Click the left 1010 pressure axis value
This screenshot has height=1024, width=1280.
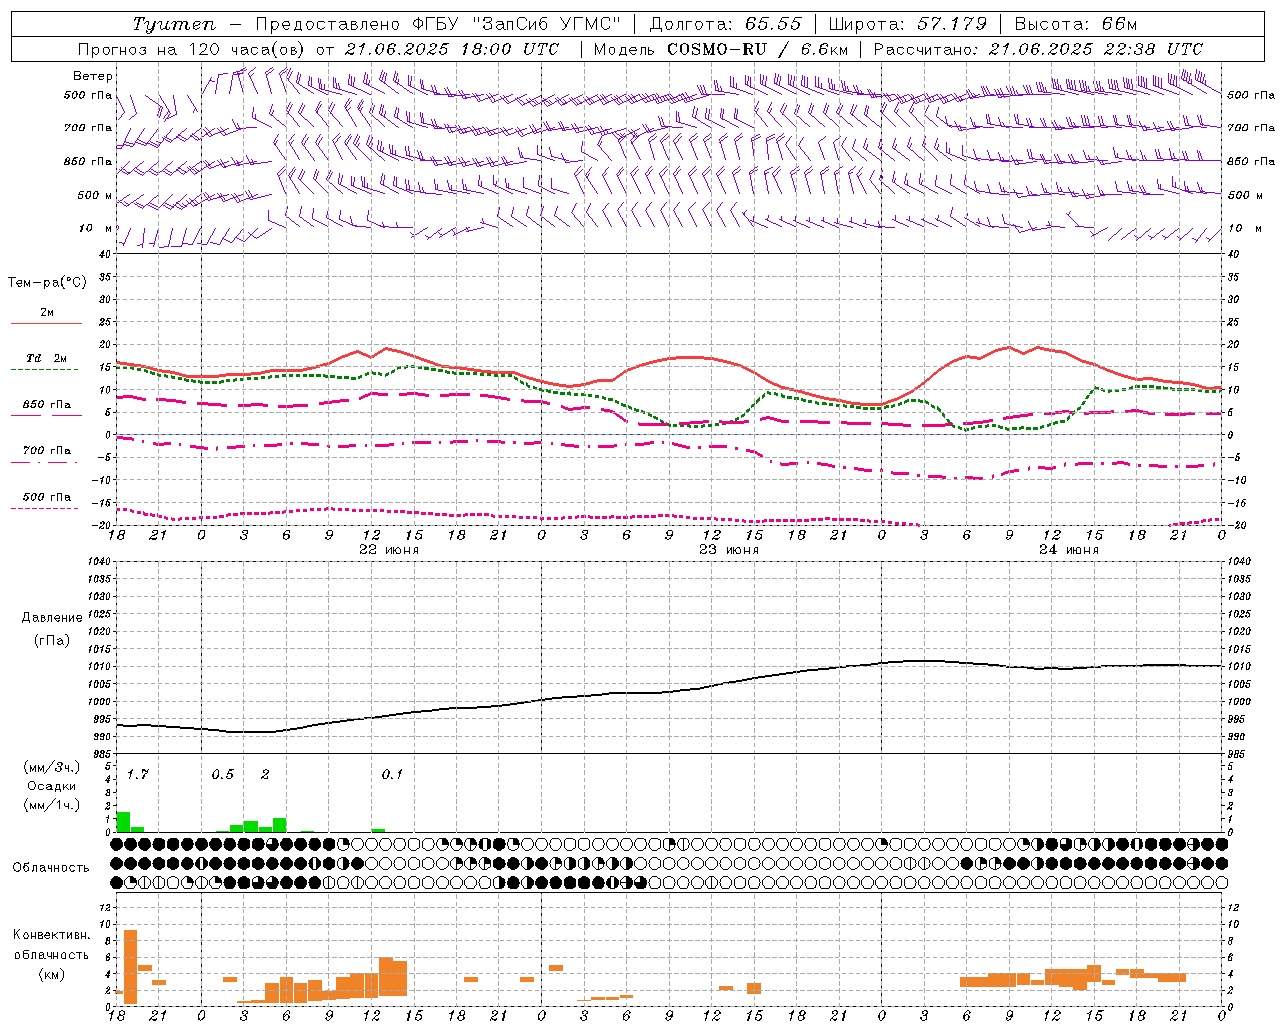pyautogui.click(x=100, y=666)
